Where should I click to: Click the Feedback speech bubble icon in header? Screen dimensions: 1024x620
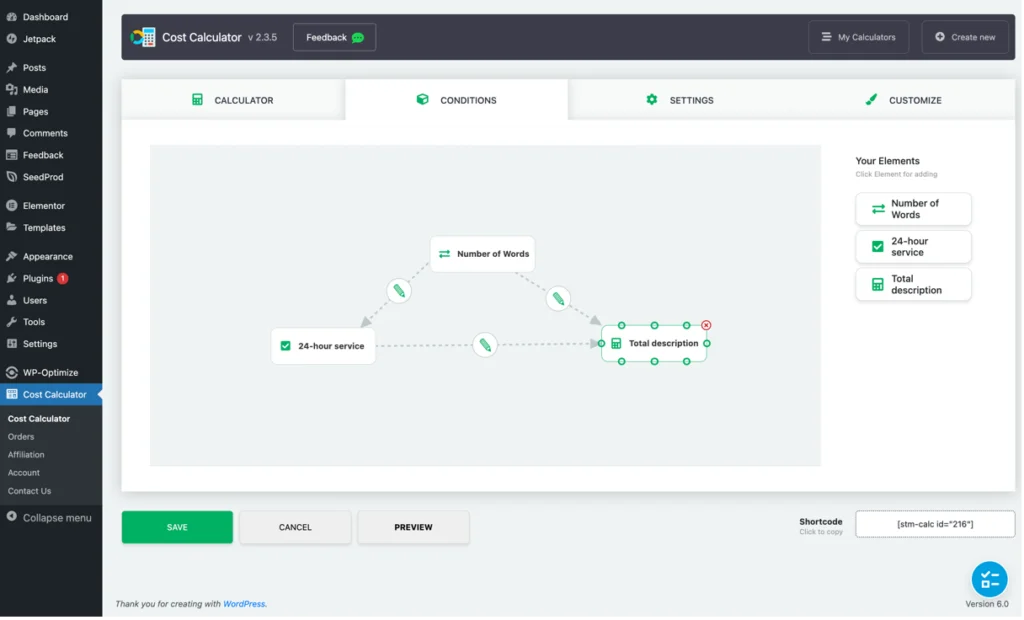click(358, 38)
